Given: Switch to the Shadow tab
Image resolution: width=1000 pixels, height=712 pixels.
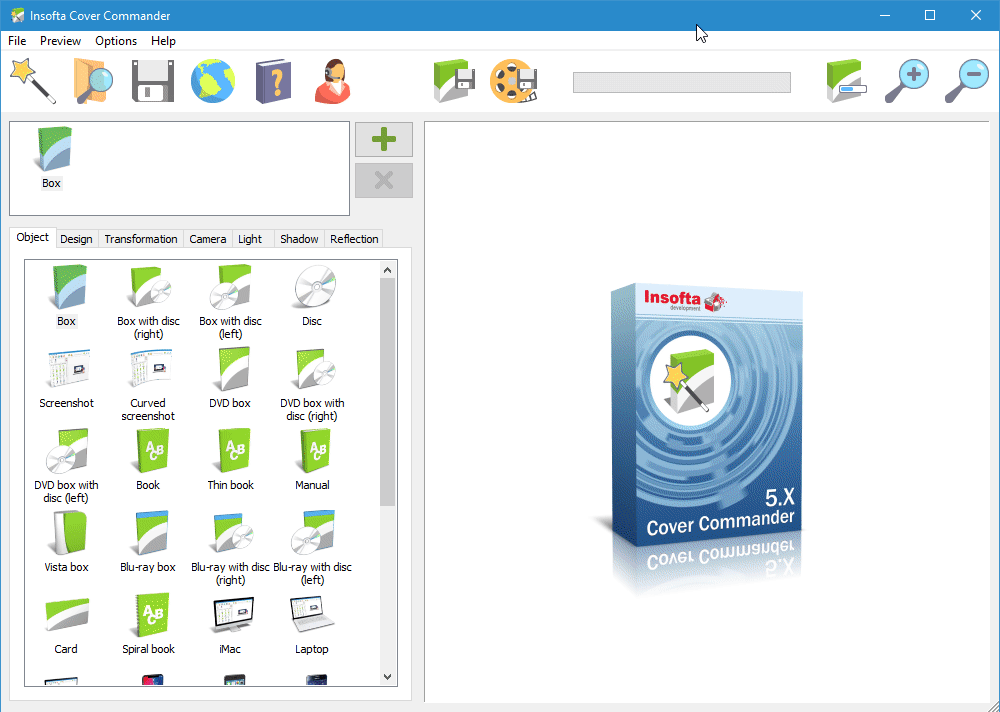Looking at the screenshot, I should pyautogui.click(x=299, y=239).
